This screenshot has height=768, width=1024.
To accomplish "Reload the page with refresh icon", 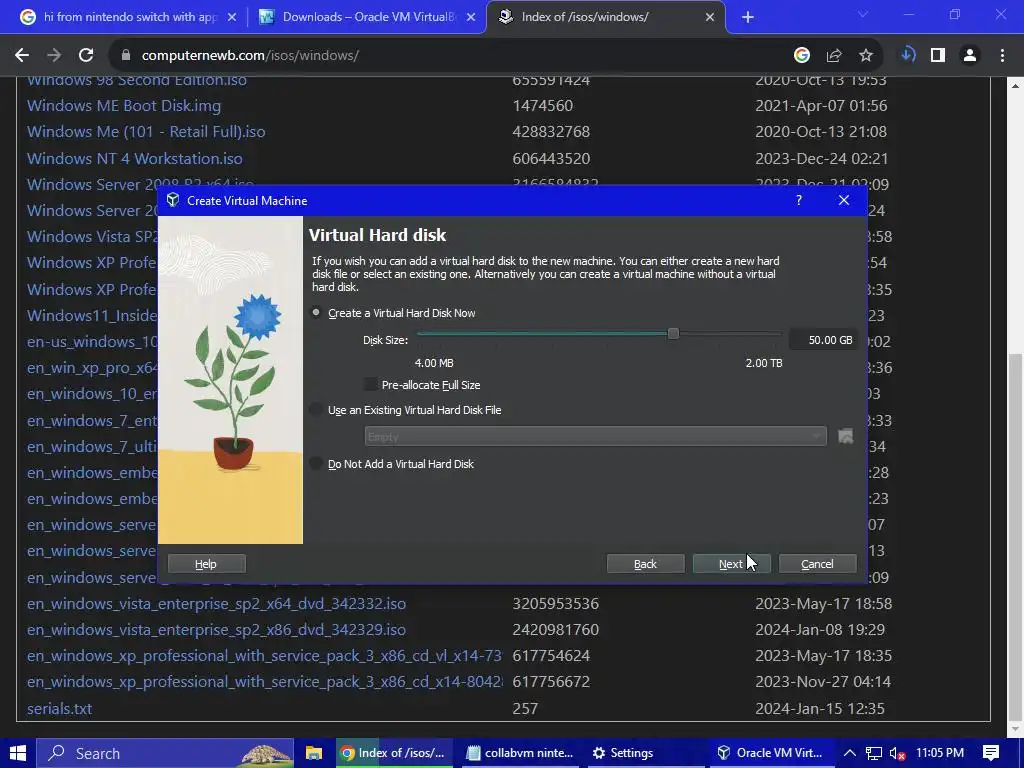I will [x=86, y=56].
